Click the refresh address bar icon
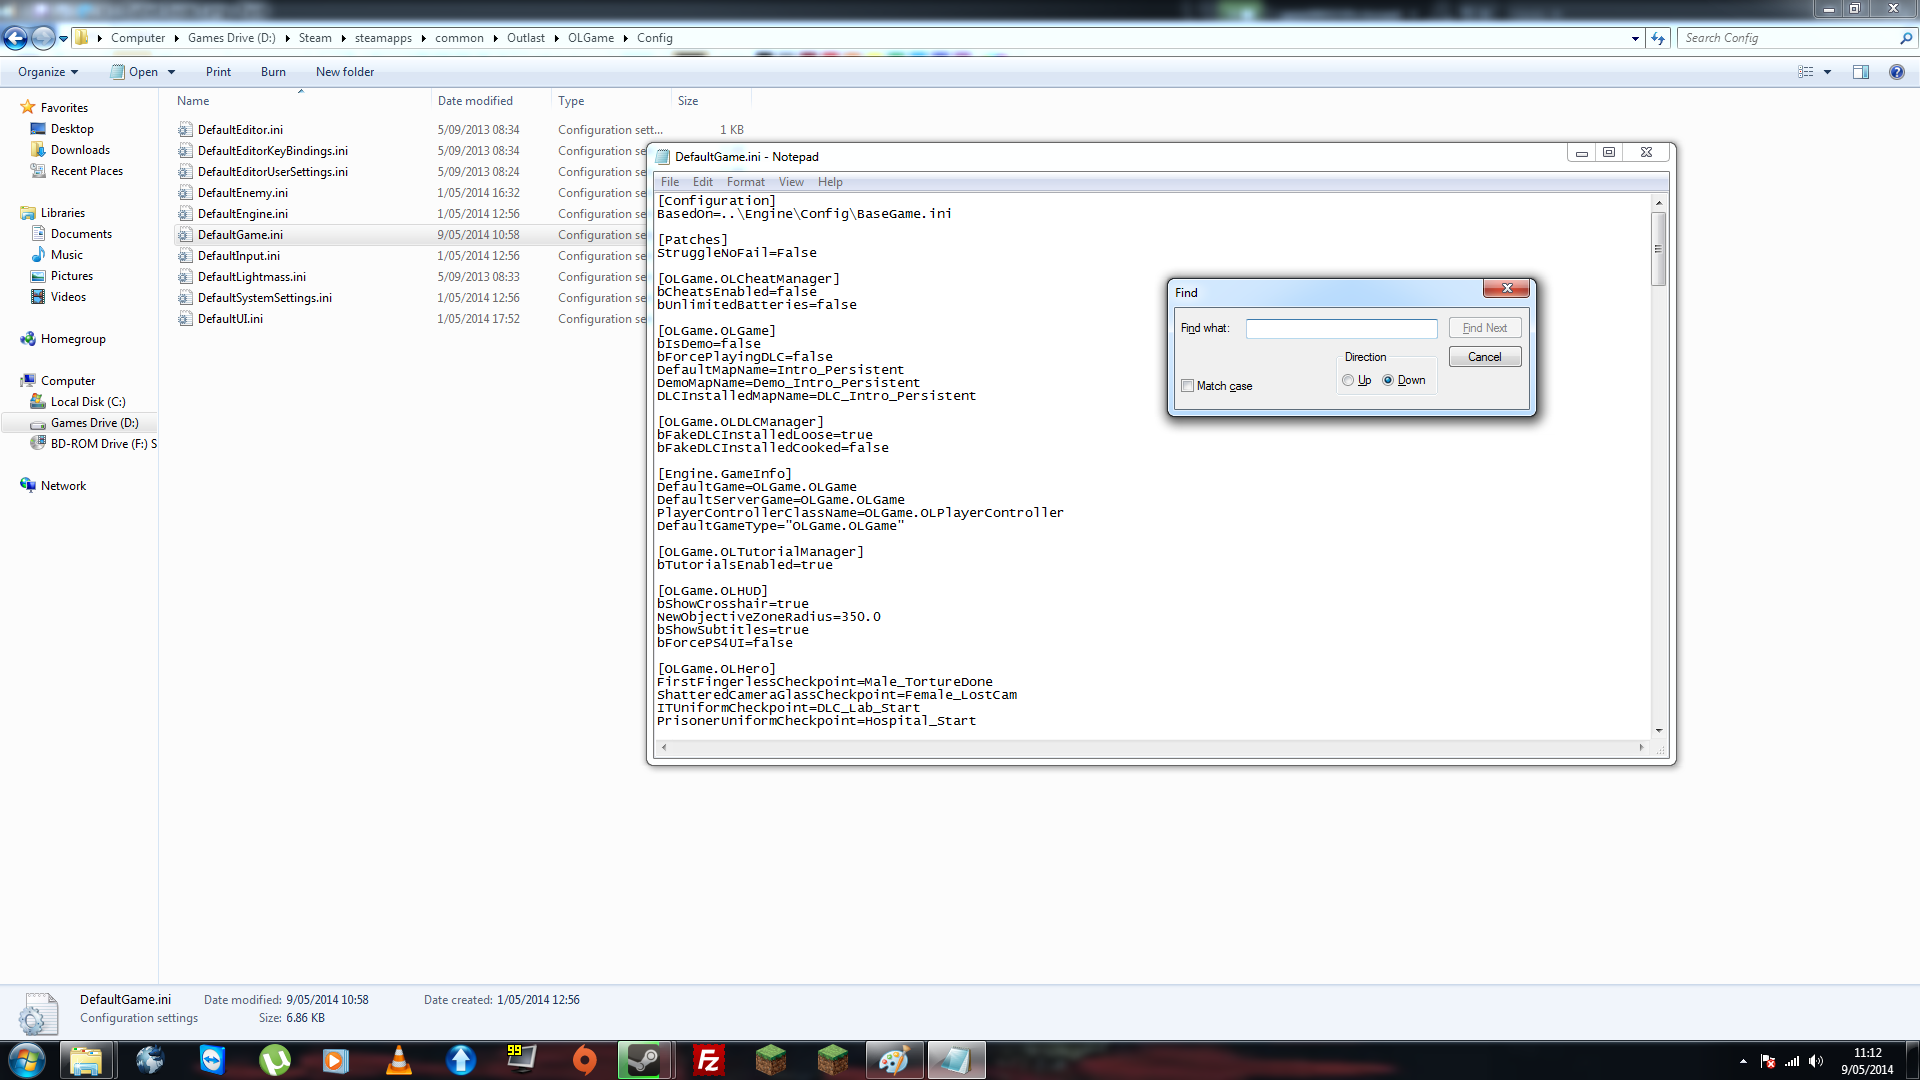Screen dimensions: 1920x1080 pos(1658,38)
